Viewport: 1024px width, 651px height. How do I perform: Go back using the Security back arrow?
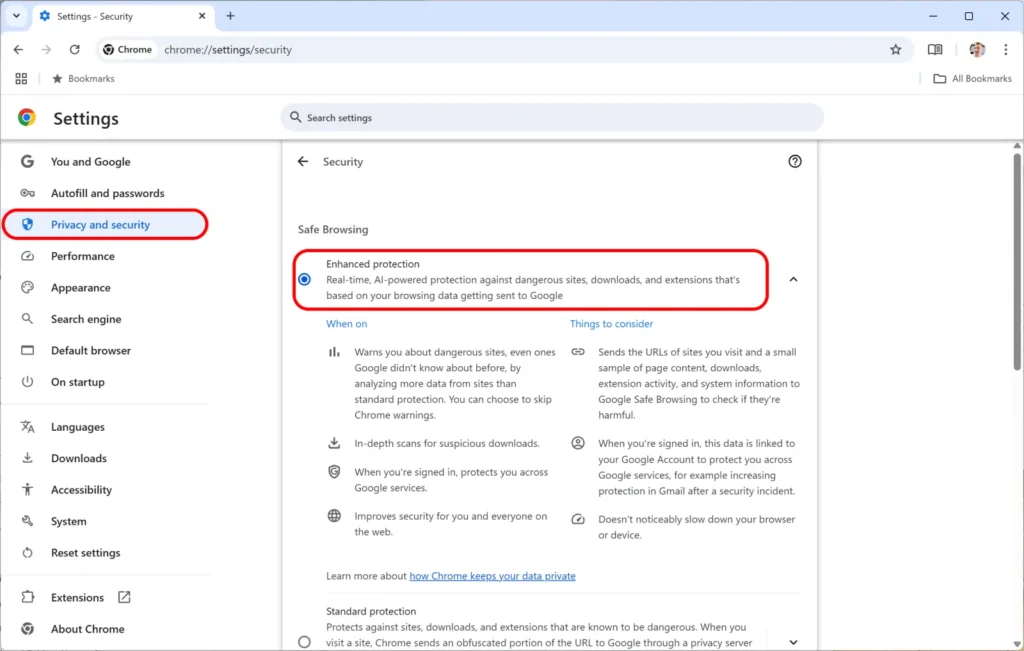[303, 161]
